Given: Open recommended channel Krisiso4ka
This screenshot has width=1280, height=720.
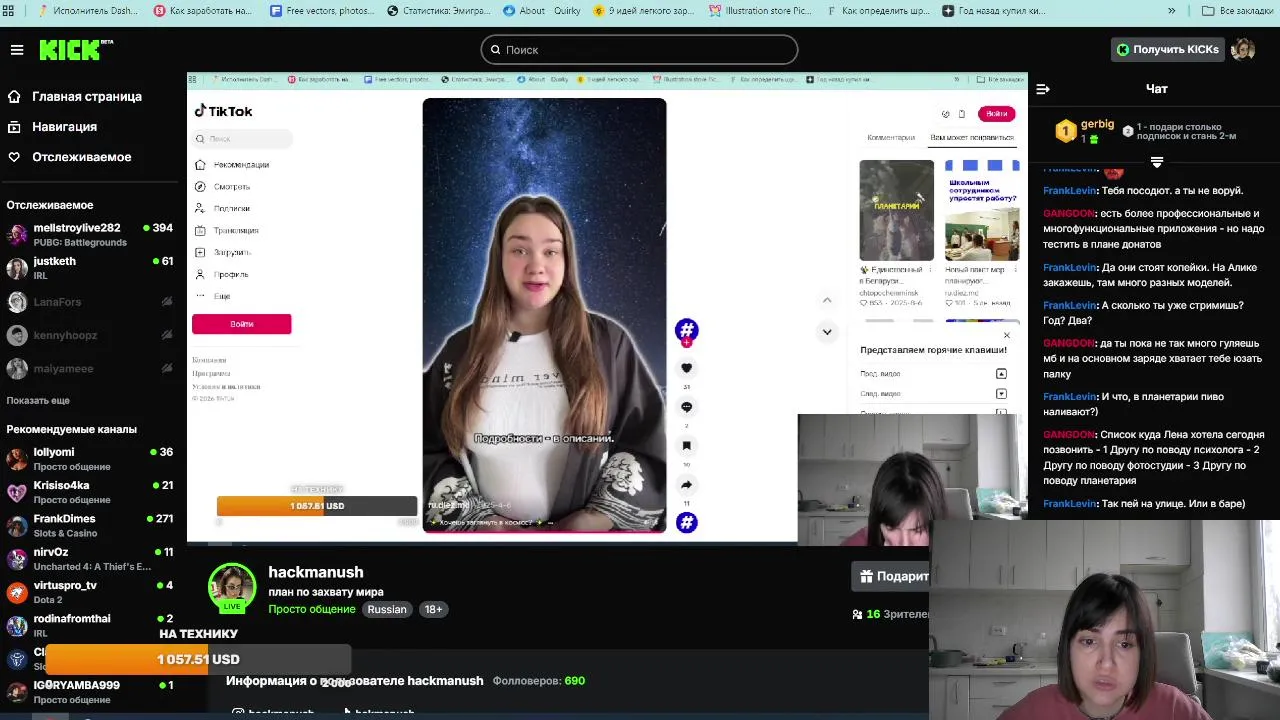Looking at the screenshot, I should [x=91, y=491].
